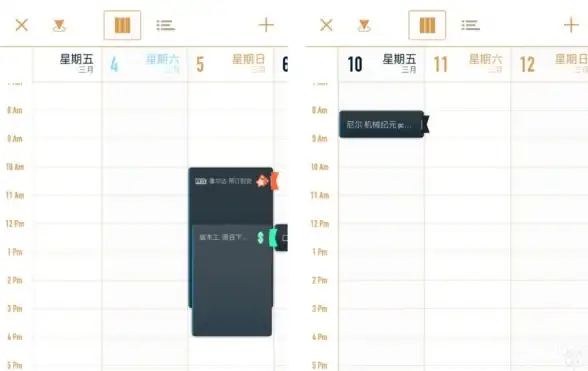The width and height of the screenshot is (588, 371).
Task: Open the 星期五 day header beside day 4
Action: pyautogui.click(x=67, y=64)
